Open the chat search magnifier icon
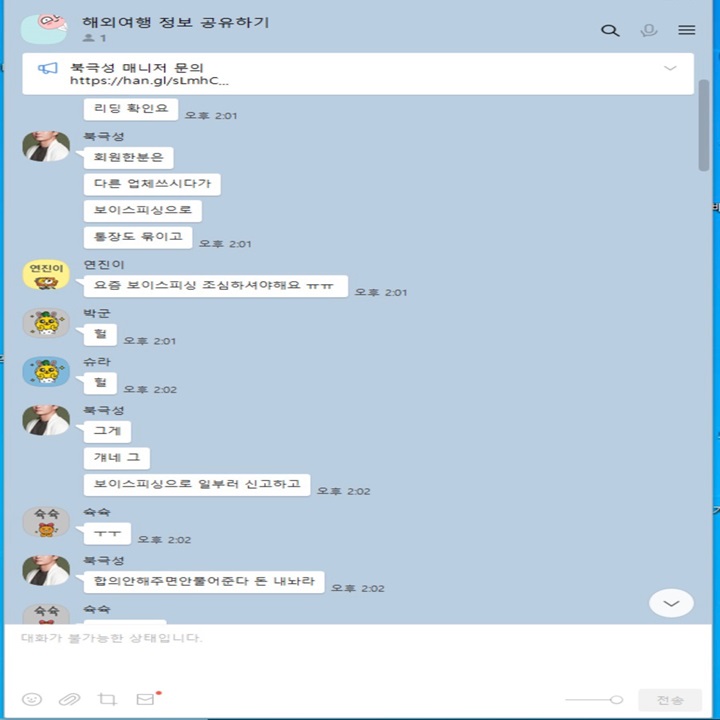Screen dimensions: 720x720 (610, 30)
